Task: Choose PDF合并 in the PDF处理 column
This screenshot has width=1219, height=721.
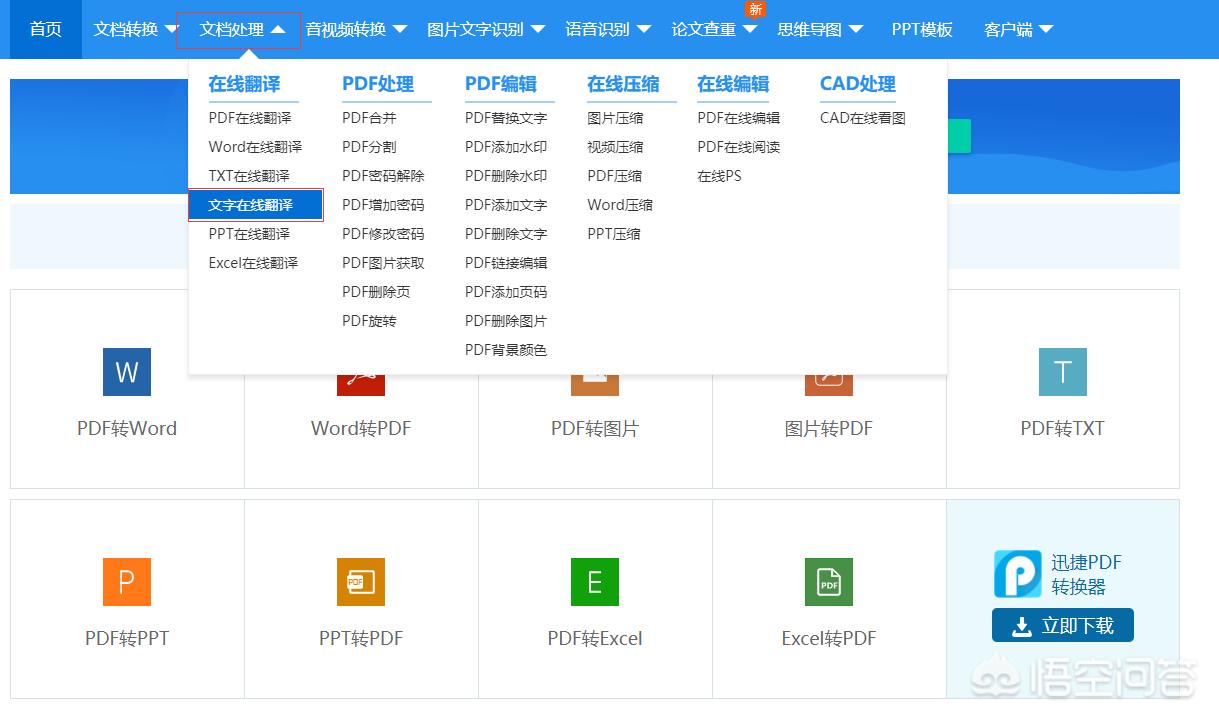Action: (x=369, y=118)
